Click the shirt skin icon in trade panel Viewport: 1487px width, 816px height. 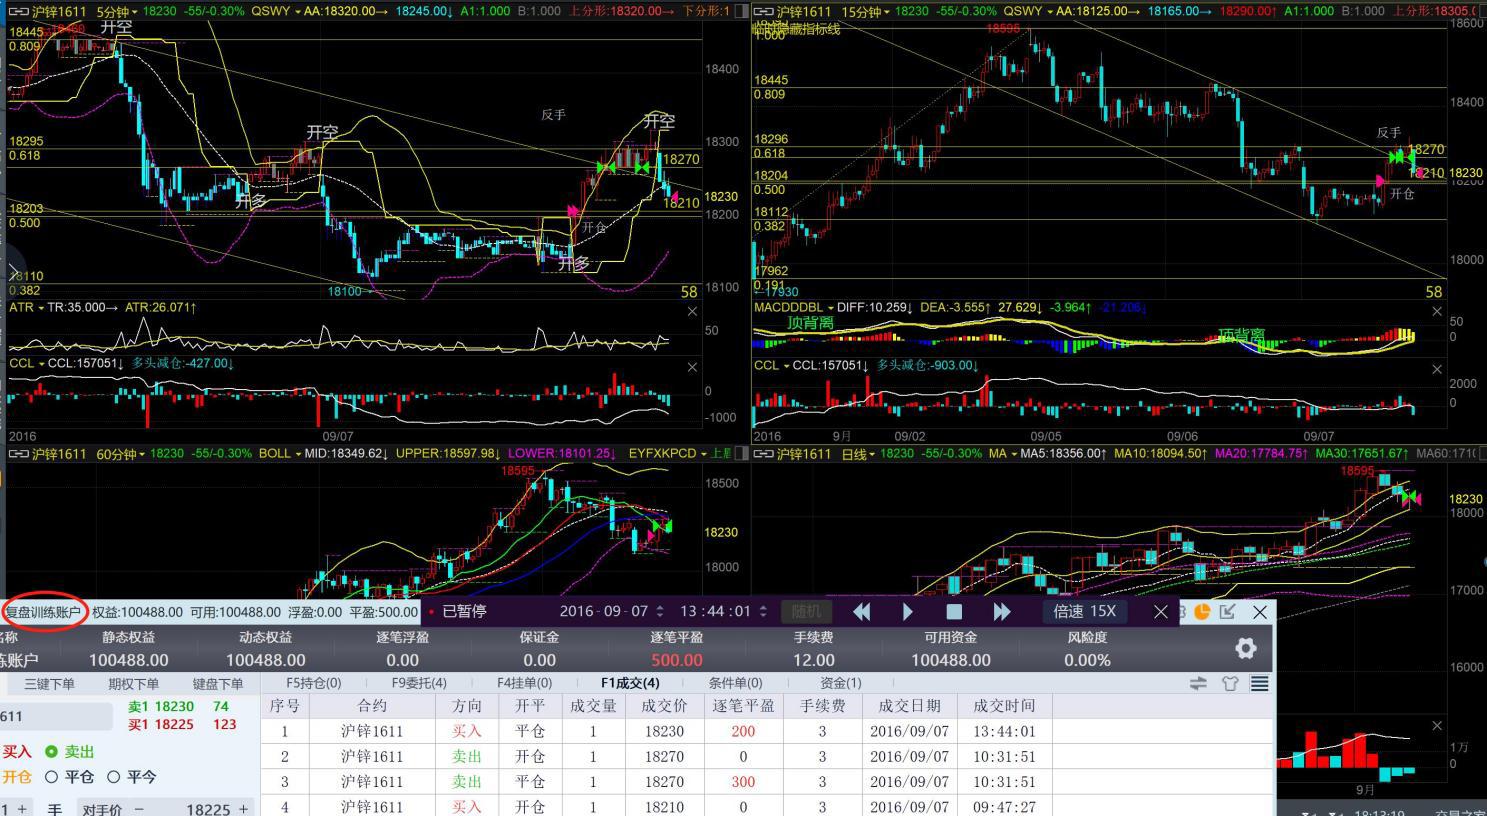pos(1230,683)
